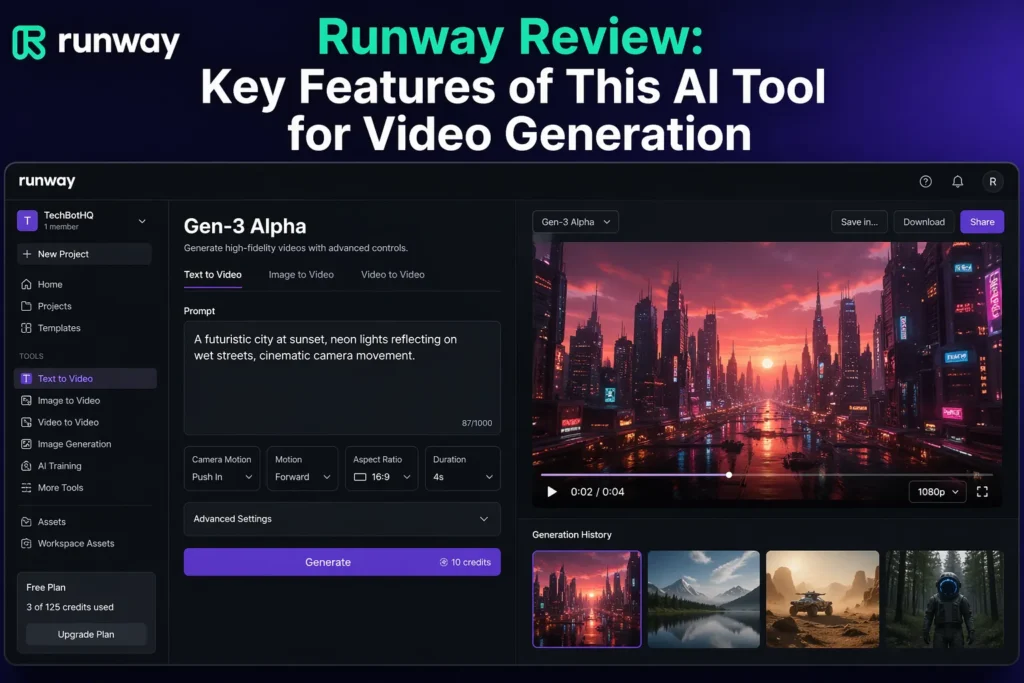Click the Workspace Assets icon
This screenshot has height=683, width=1024.
tap(26, 543)
